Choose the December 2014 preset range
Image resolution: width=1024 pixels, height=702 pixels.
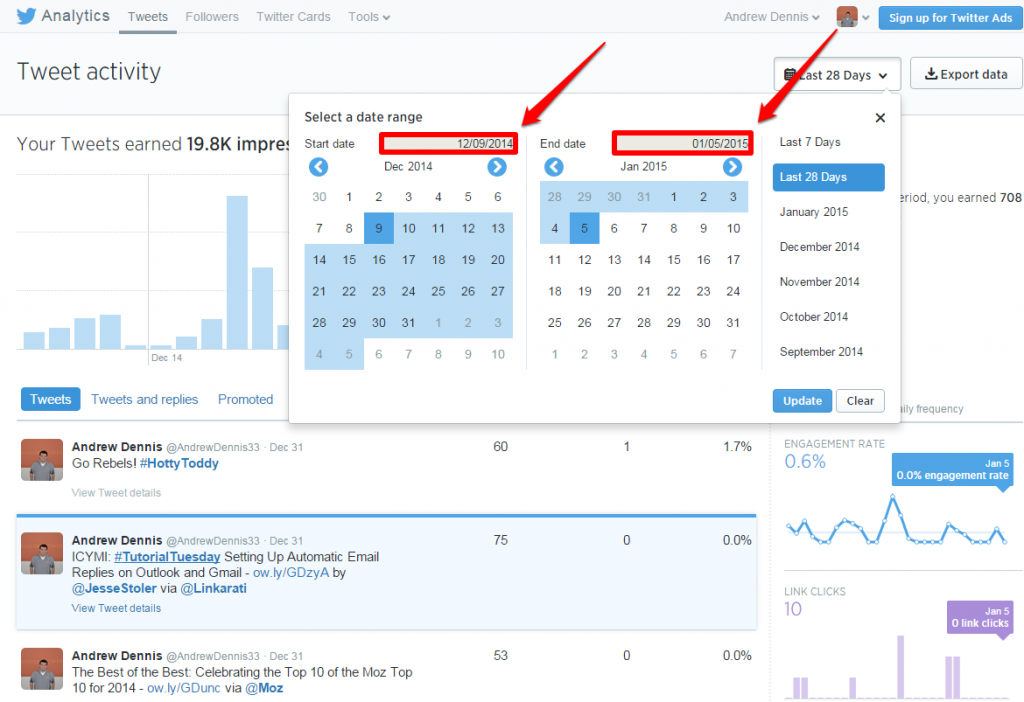pos(819,247)
